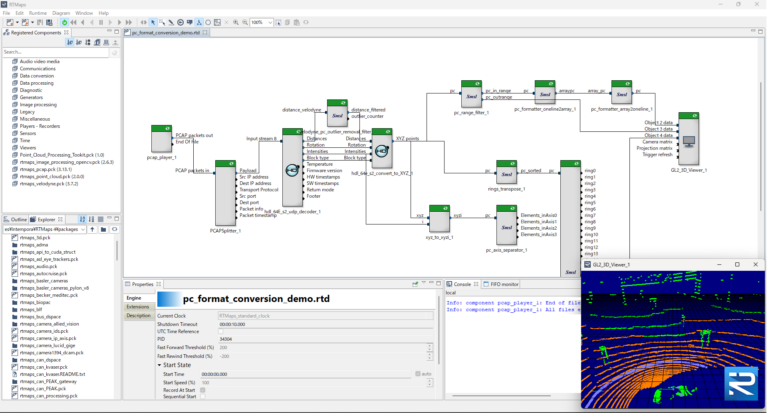768x413 pixels.
Task: Click the comment bubble toolbar icon
Action: (190, 23)
